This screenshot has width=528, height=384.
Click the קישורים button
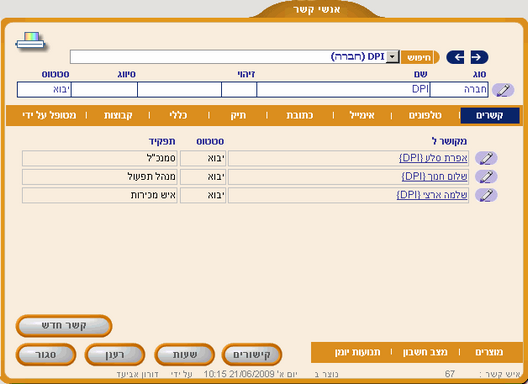(x=252, y=354)
